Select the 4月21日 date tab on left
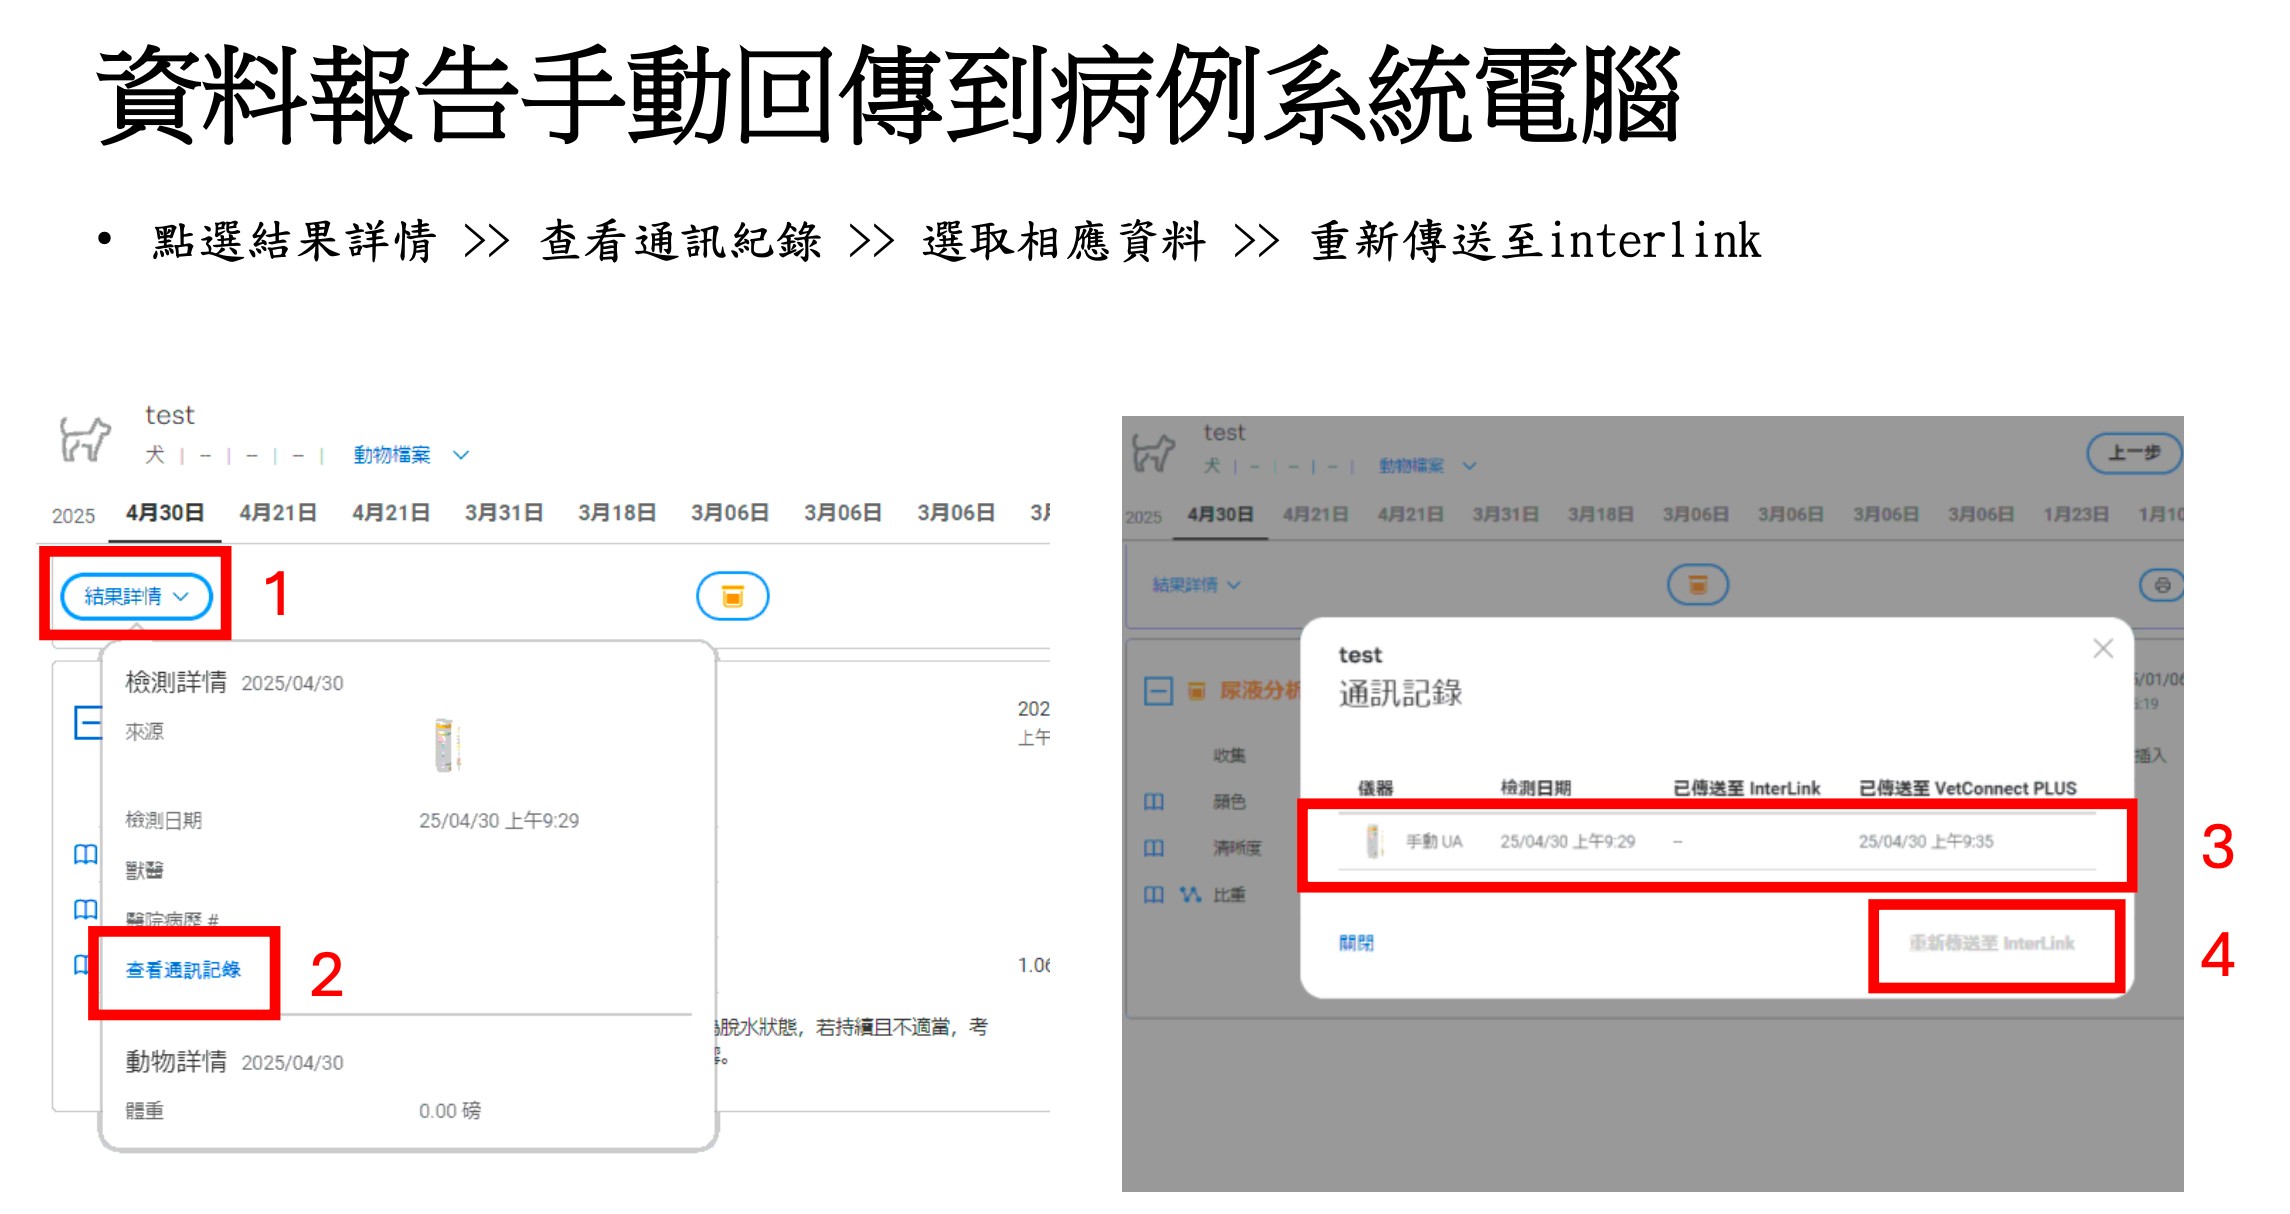Image resolution: width=2290 pixels, height=1214 pixels. tap(278, 513)
